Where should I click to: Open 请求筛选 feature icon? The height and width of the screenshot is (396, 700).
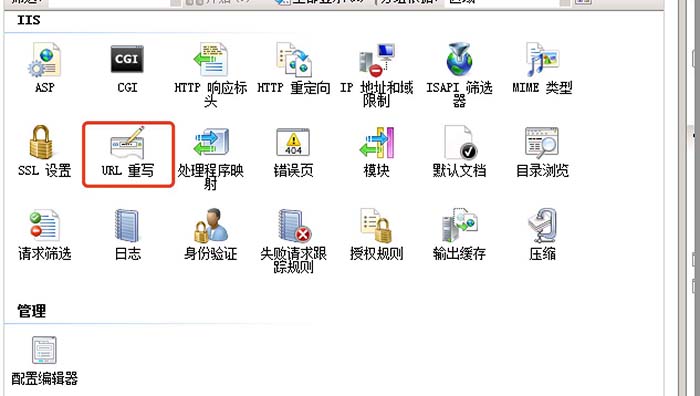pos(44,225)
